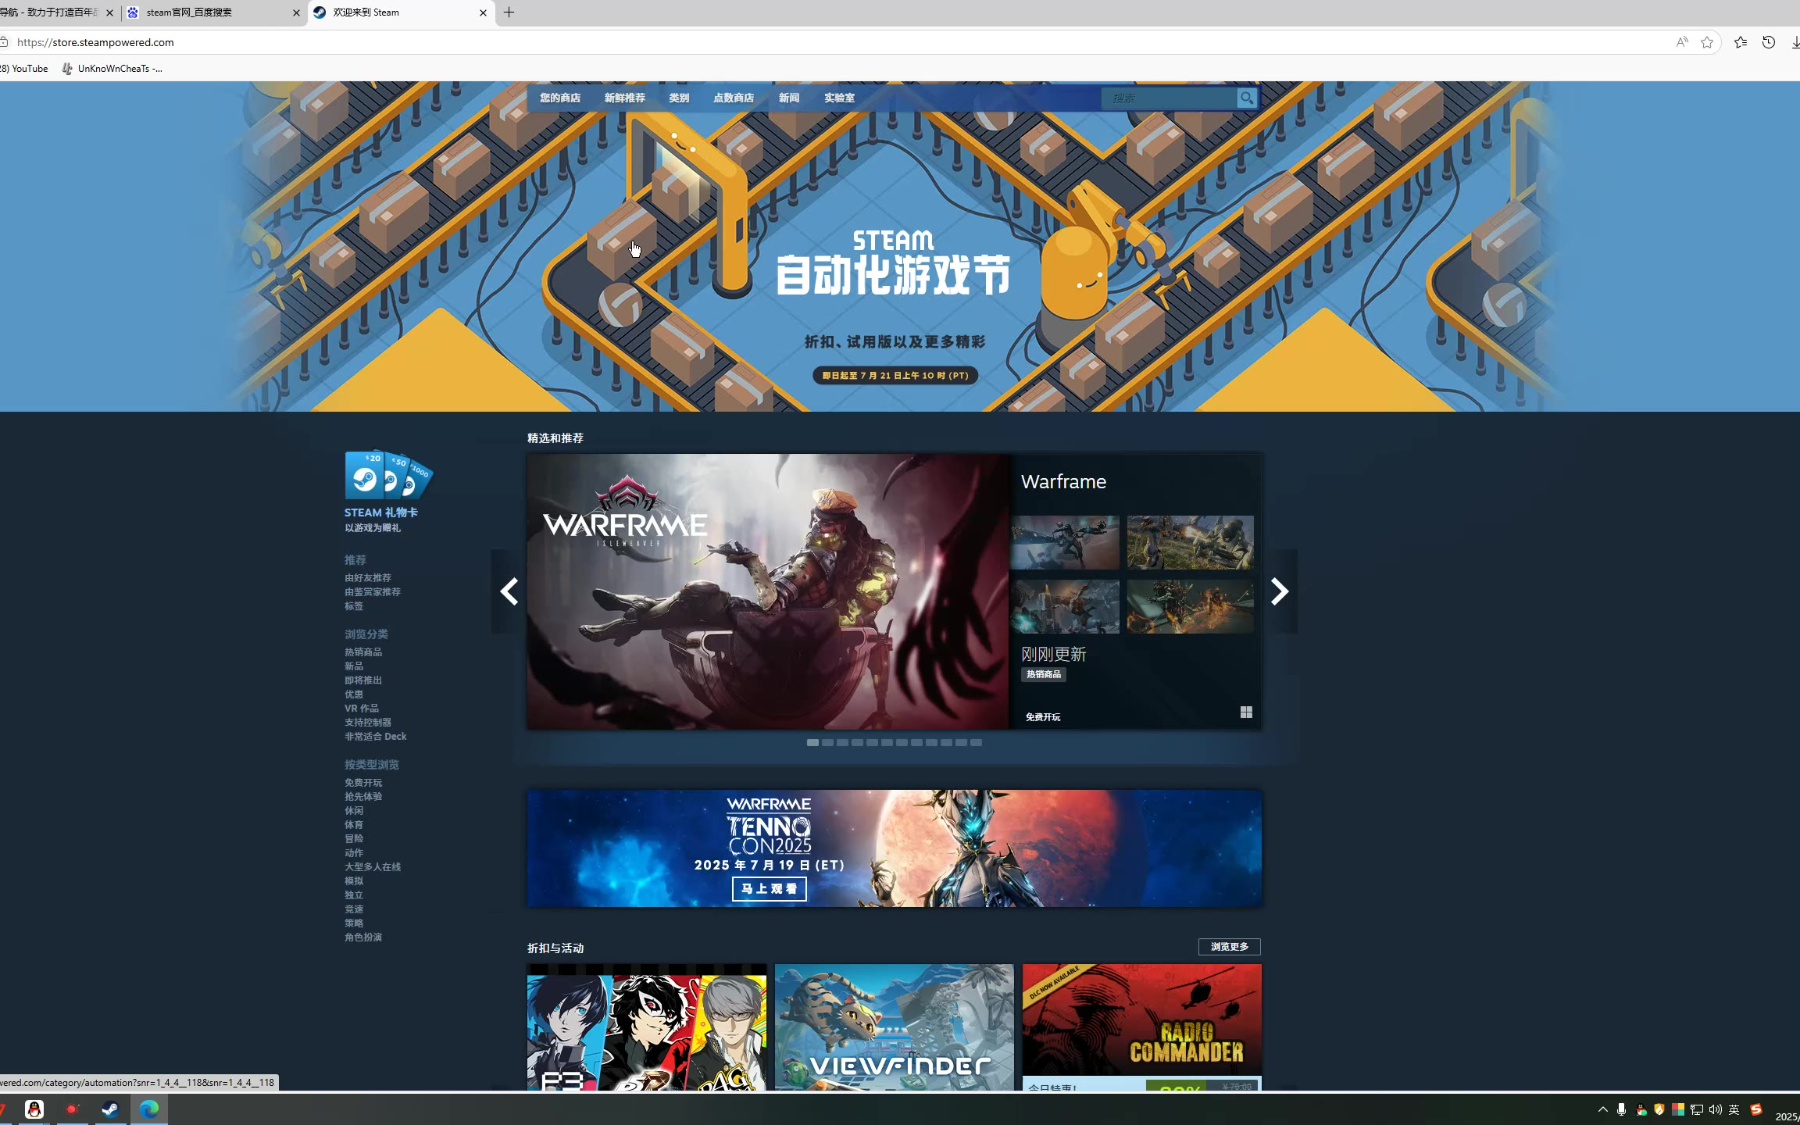Click 大型多人在线 sidebar link
This screenshot has width=1800, height=1125.
[372, 867]
